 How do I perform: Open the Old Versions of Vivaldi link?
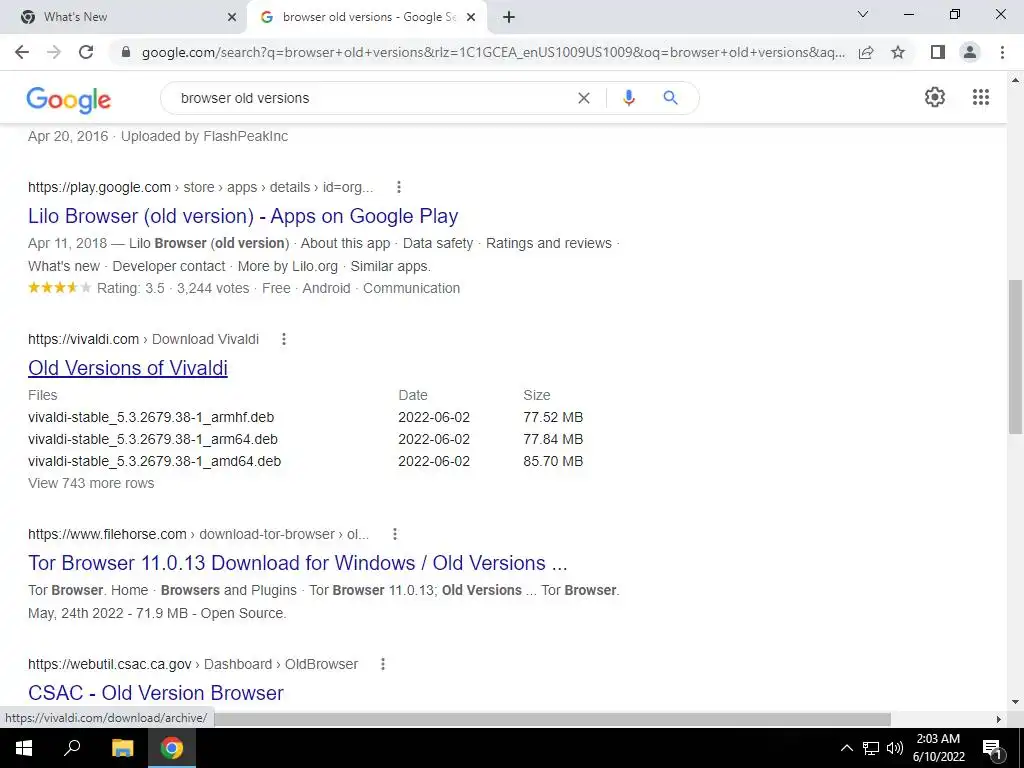coord(128,368)
